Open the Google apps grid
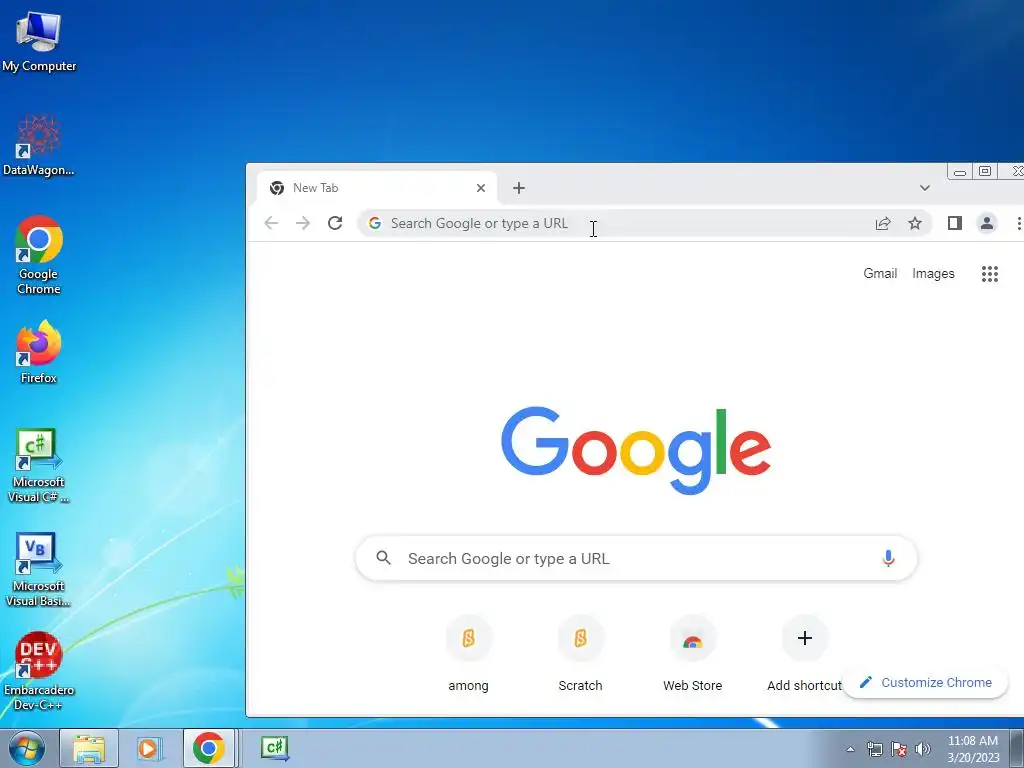The height and width of the screenshot is (768, 1024). pyautogui.click(x=990, y=274)
